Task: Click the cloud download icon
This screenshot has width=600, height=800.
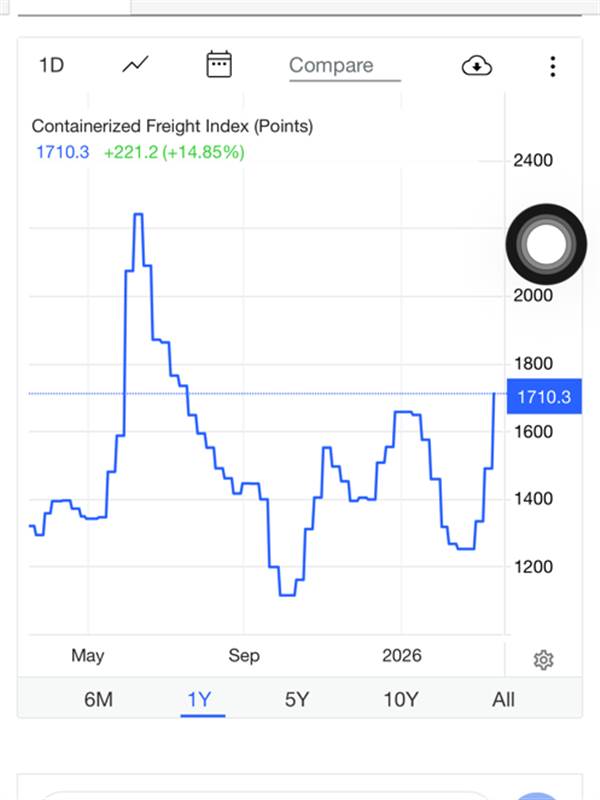Action: [x=477, y=66]
